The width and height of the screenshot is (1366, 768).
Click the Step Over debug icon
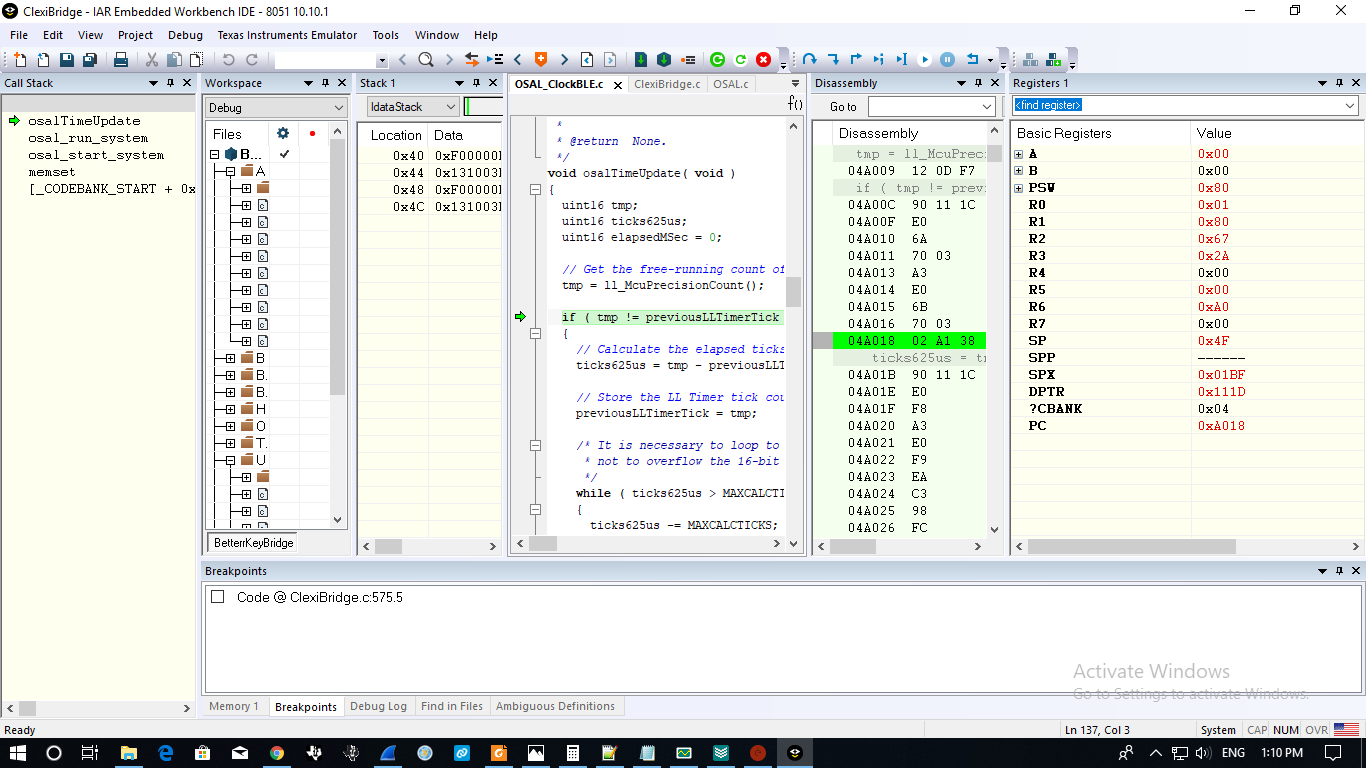[x=810, y=60]
